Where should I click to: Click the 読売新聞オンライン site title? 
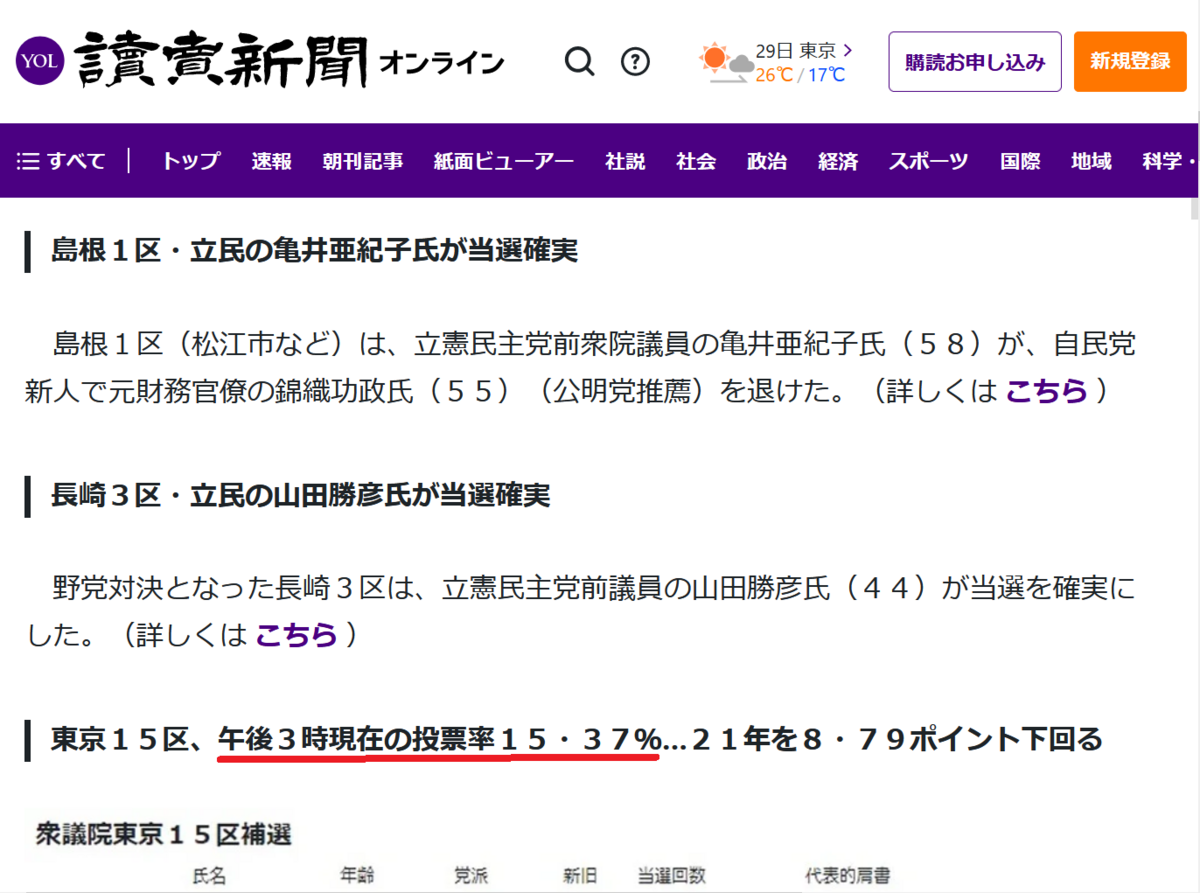pyautogui.click(x=289, y=62)
